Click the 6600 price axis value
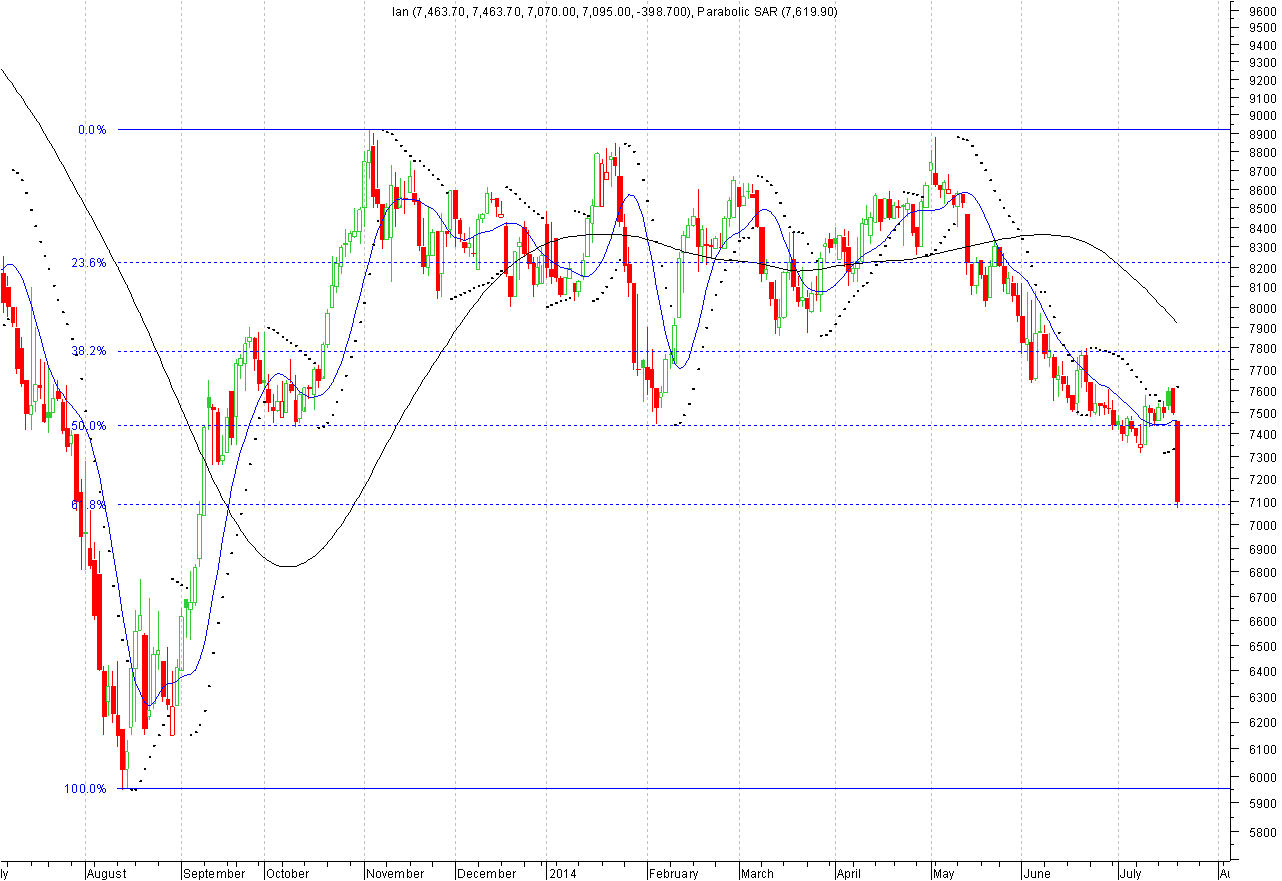 pos(1262,622)
